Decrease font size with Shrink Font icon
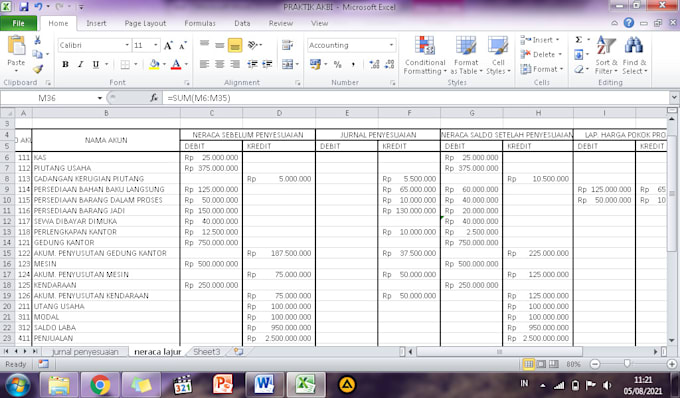This screenshot has height=398, width=680. tap(183, 45)
